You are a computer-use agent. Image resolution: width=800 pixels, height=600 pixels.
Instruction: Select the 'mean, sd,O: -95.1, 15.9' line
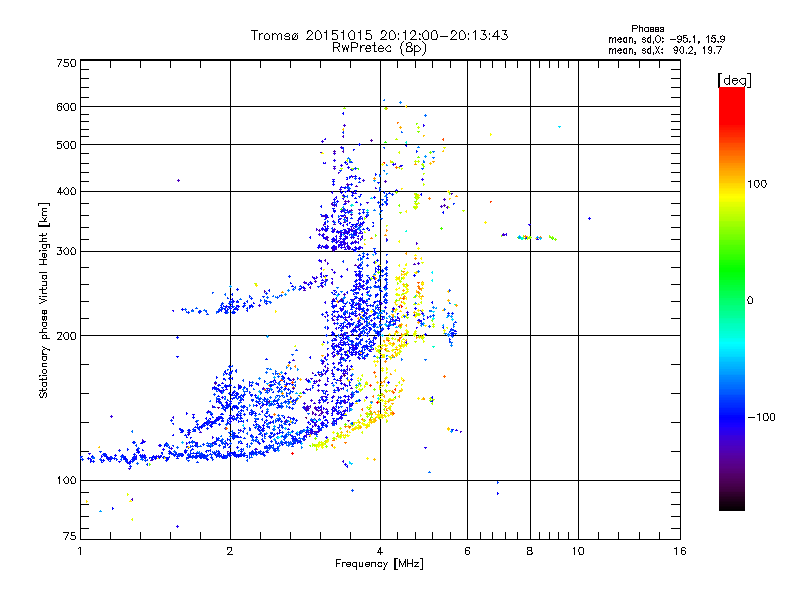[666, 39]
